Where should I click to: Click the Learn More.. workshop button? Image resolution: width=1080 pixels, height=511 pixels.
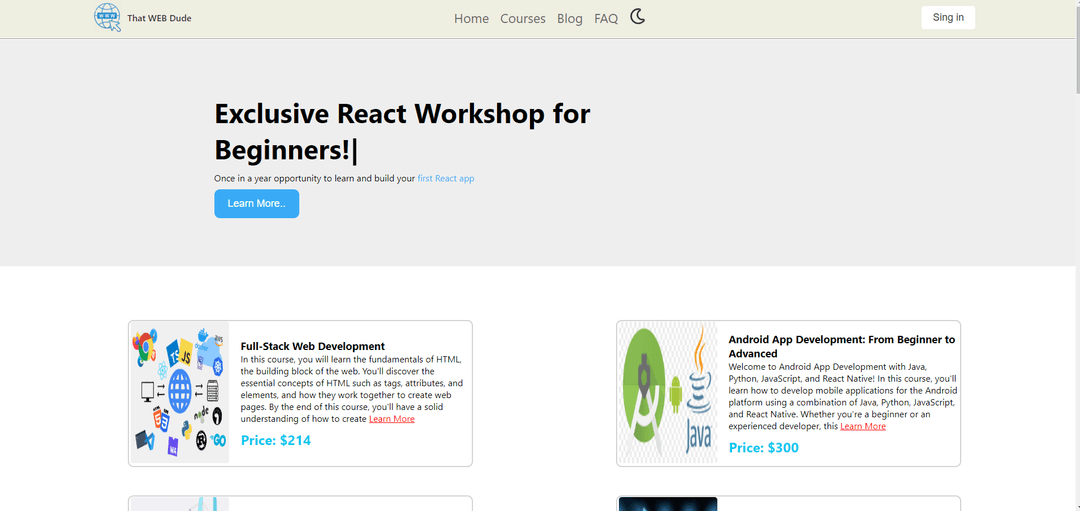click(x=256, y=203)
